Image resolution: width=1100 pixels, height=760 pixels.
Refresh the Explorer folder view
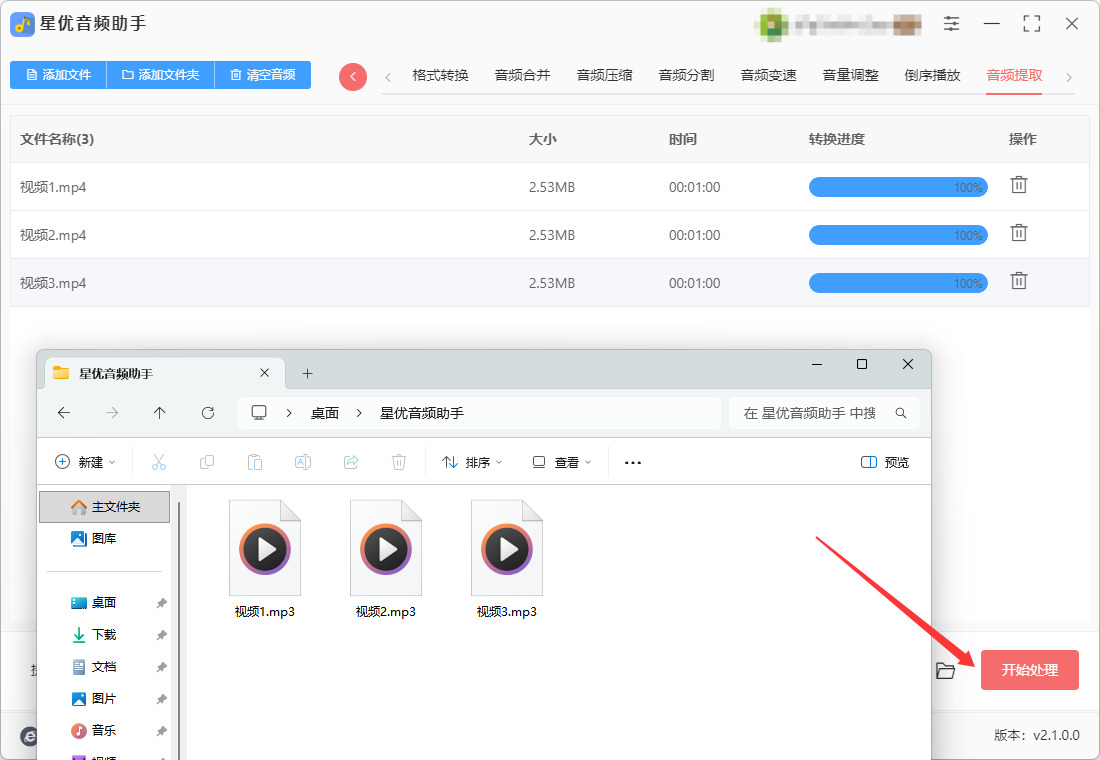click(x=208, y=413)
